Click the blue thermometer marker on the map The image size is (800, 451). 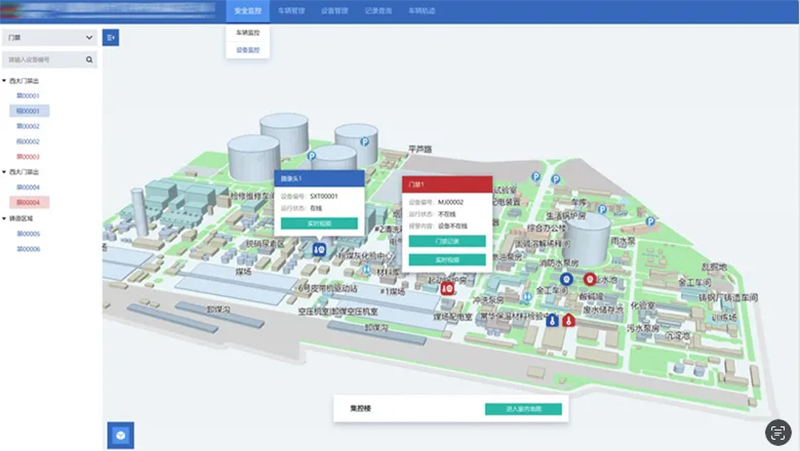pos(552,321)
